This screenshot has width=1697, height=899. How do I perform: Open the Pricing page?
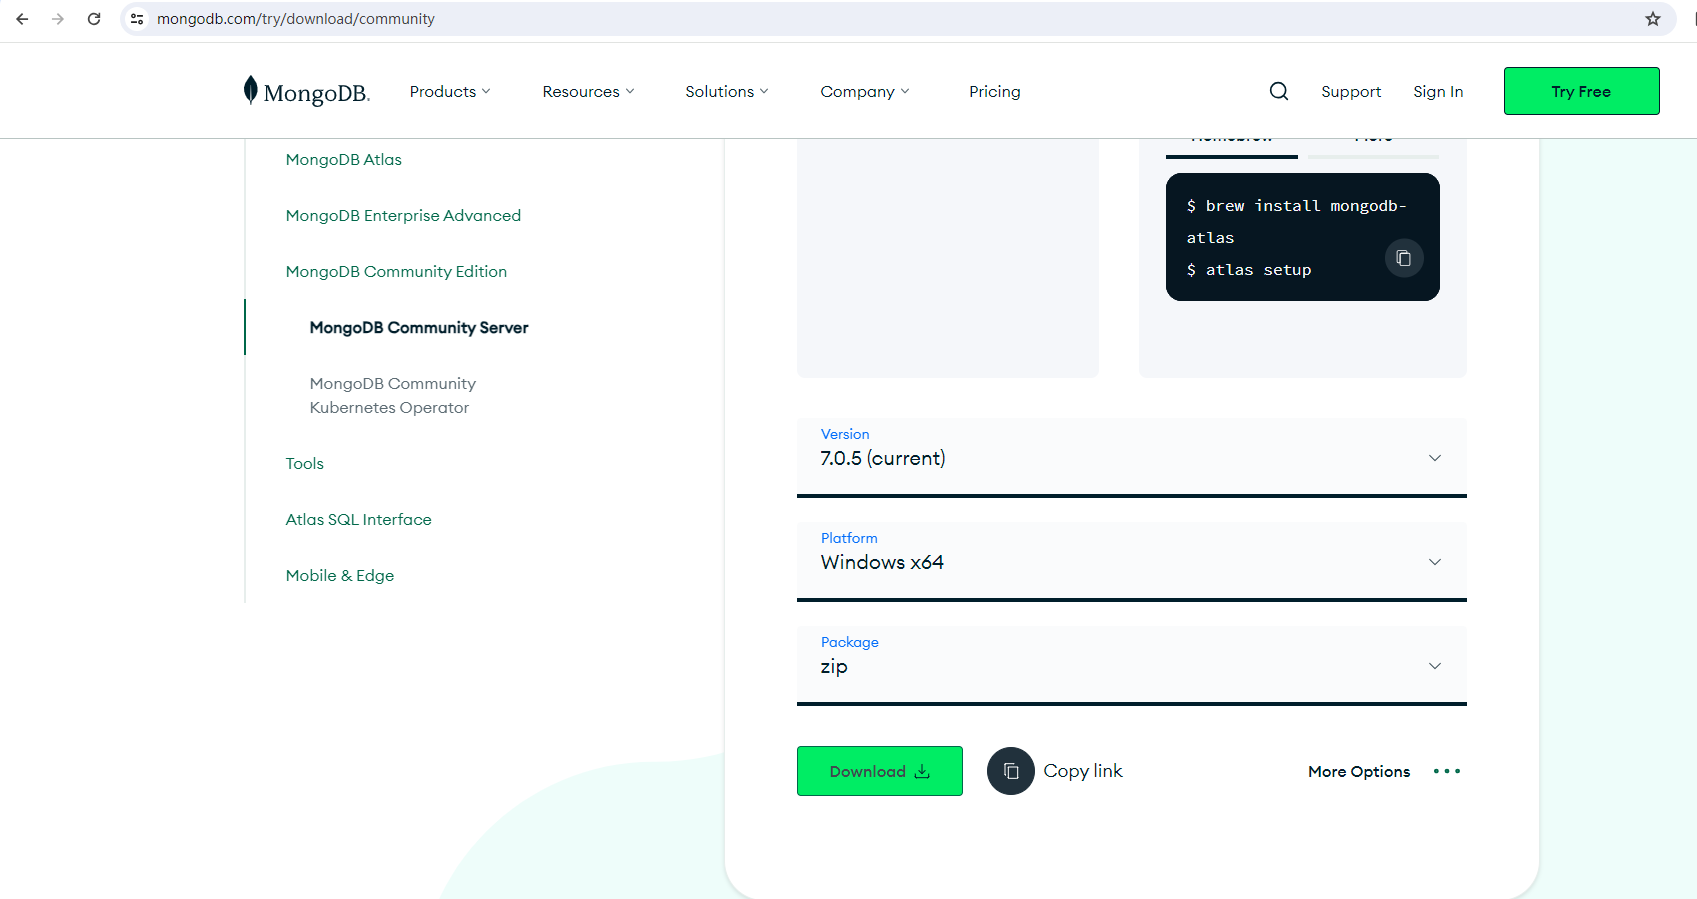pos(995,91)
